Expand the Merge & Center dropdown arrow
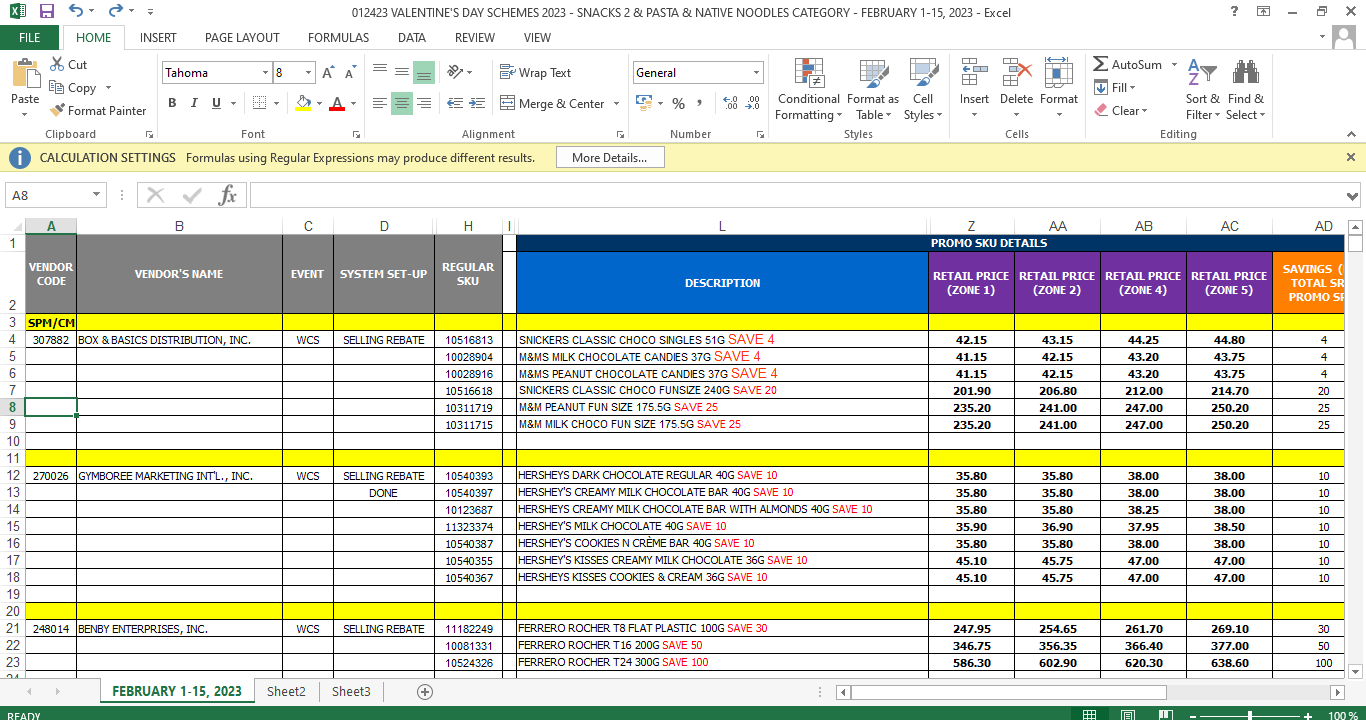 [616, 103]
